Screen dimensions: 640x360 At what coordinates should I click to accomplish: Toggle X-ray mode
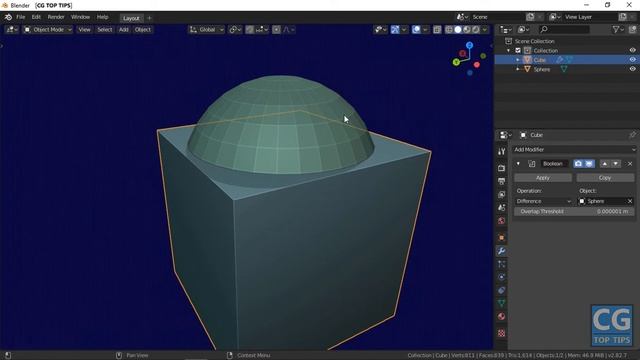click(x=437, y=30)
